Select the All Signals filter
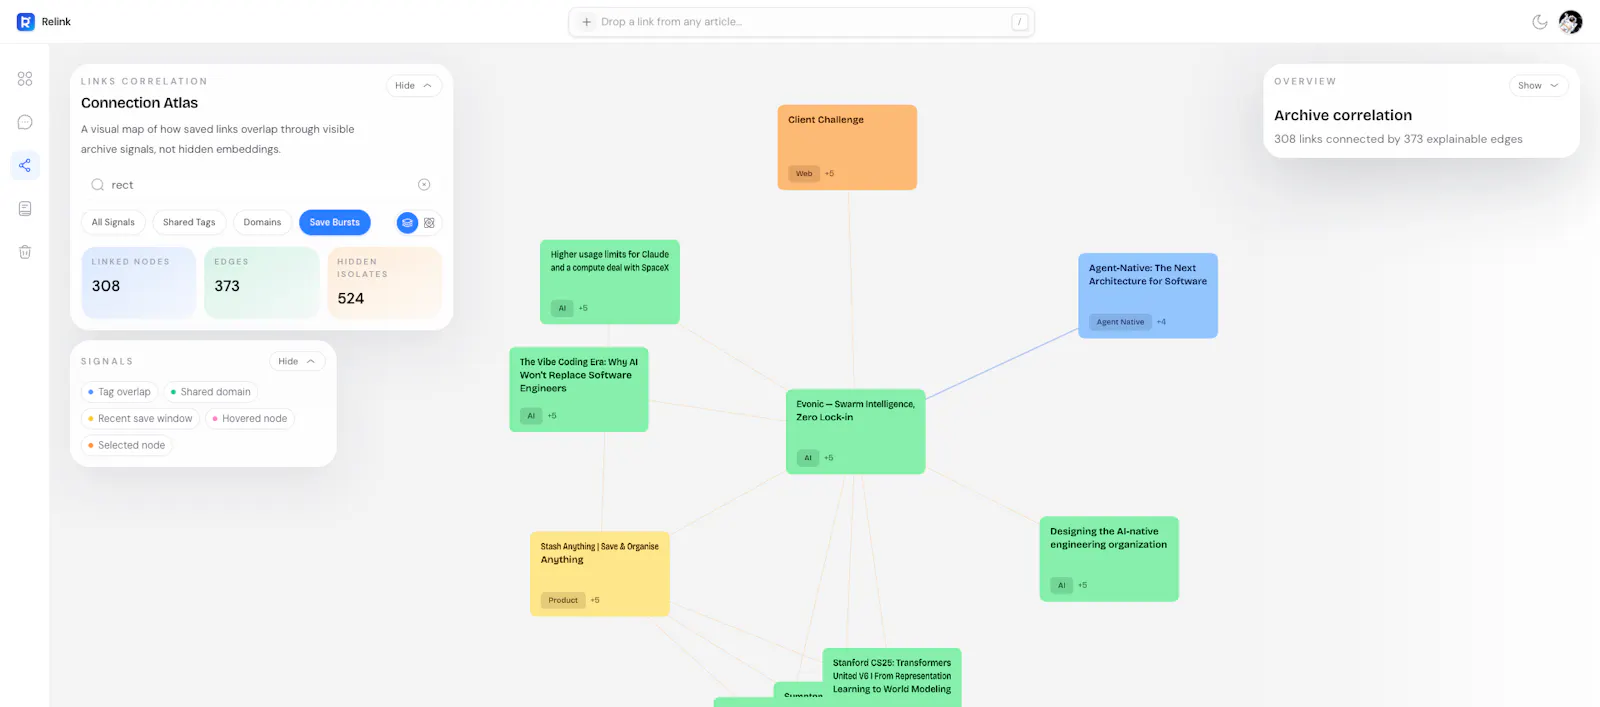This screenshot has width=1600, height=707. [x=113, y=223]
